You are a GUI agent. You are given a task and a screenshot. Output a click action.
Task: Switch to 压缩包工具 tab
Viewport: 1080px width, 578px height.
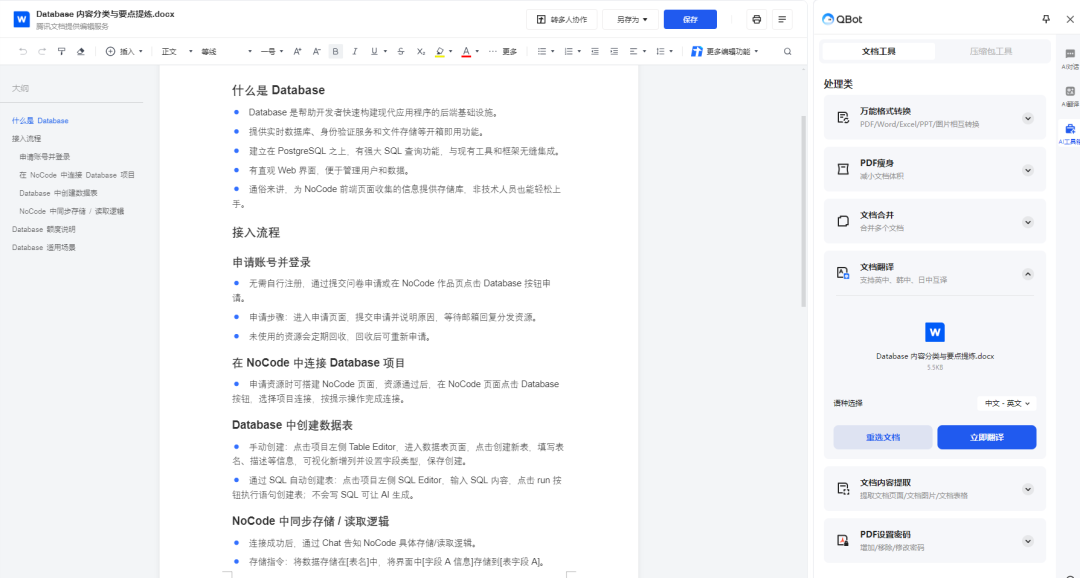click(x=990, y=51)
